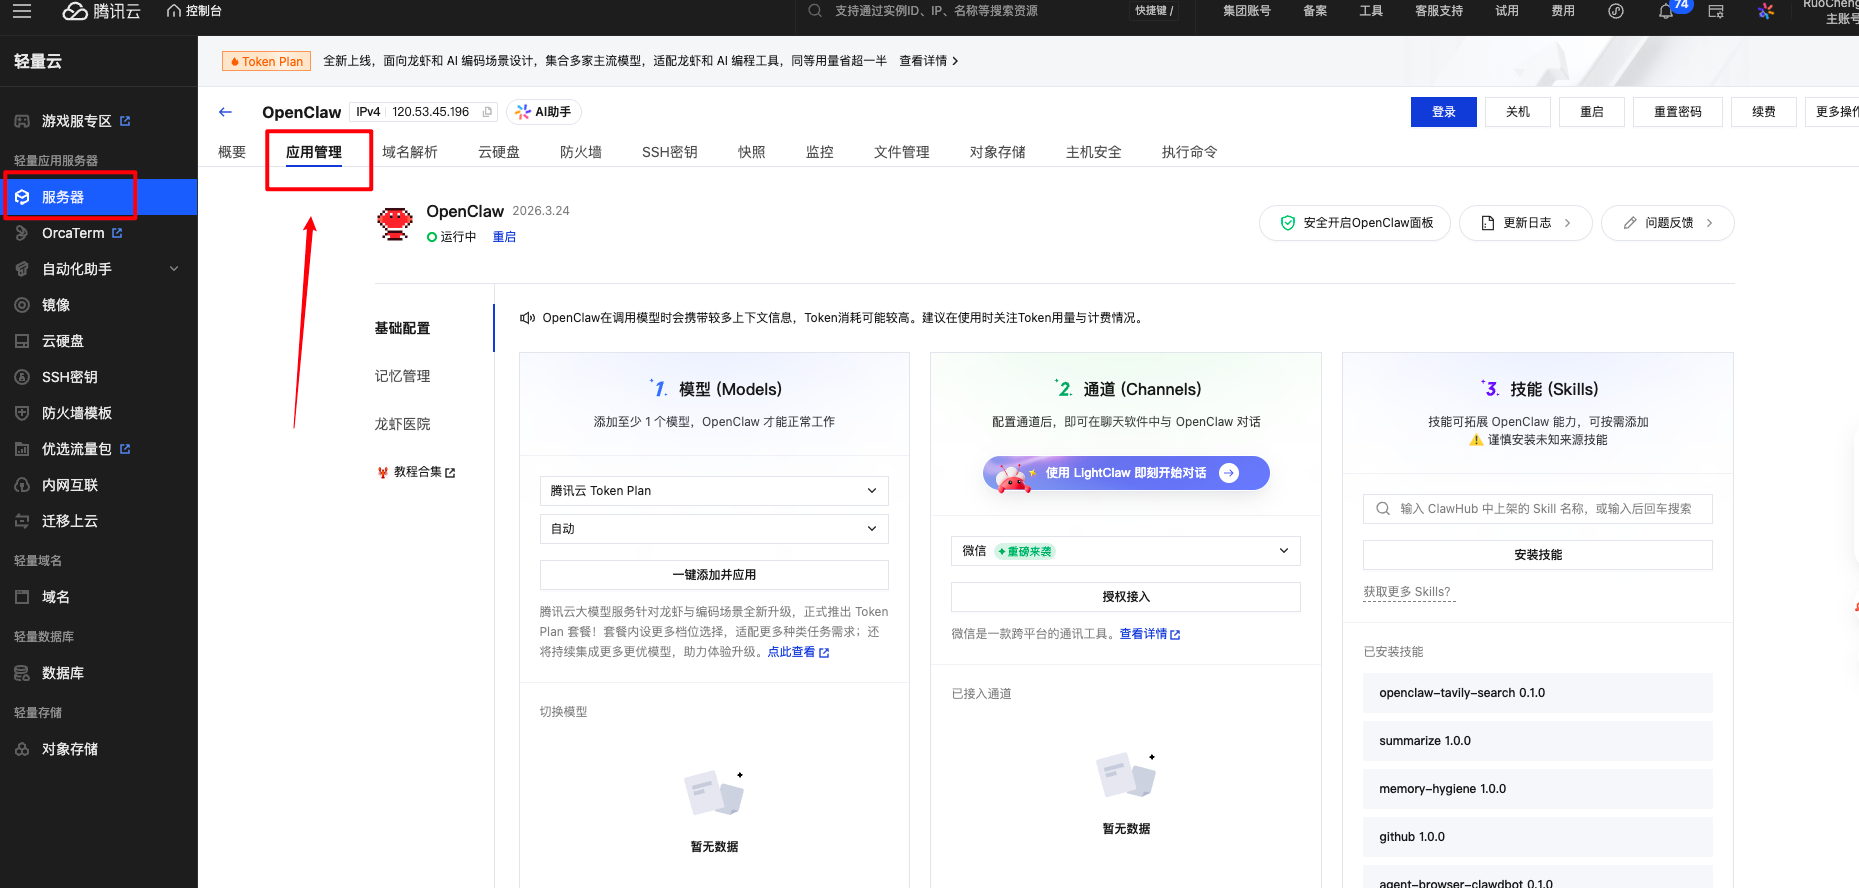Open the AI star icon in header

(x=1766, y=11)
